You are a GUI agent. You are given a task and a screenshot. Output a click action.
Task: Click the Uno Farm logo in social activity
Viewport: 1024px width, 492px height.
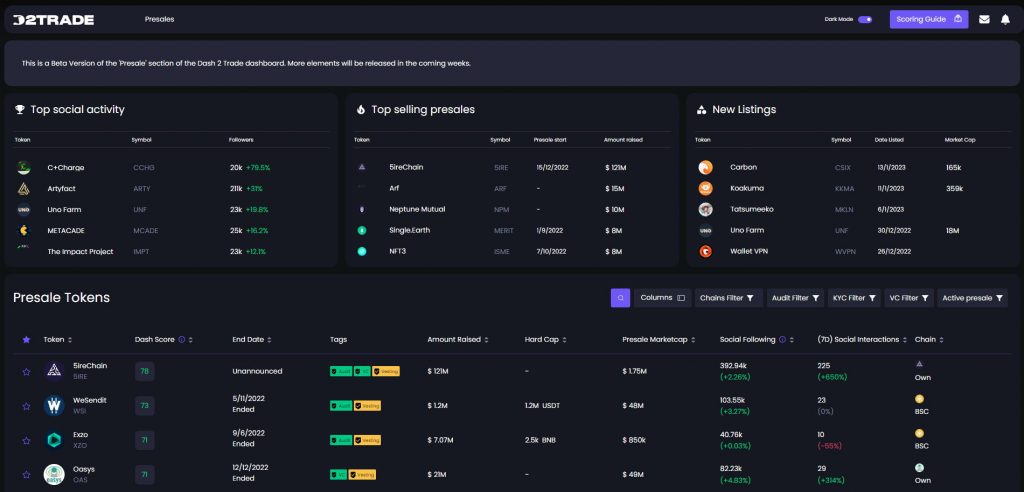(24, 210)
